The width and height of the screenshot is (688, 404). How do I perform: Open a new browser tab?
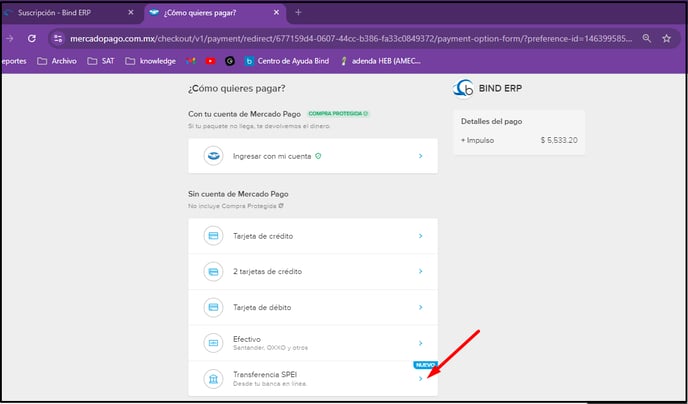point(298,13)
